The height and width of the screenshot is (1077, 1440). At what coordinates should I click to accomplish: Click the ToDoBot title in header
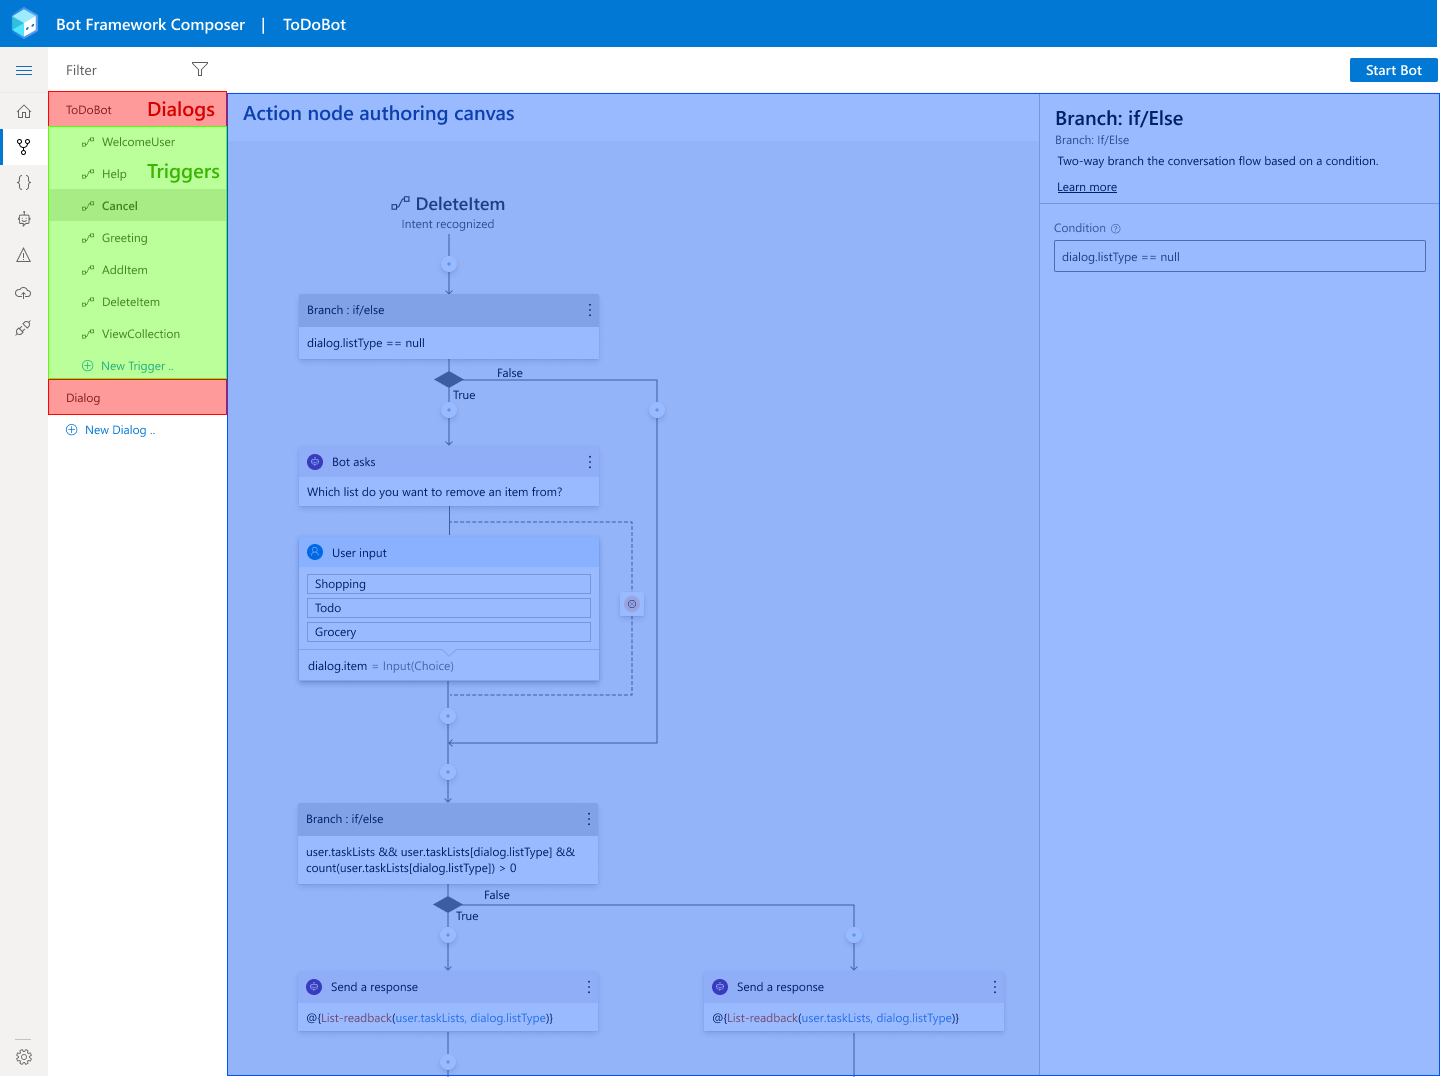tap(314, 24)
